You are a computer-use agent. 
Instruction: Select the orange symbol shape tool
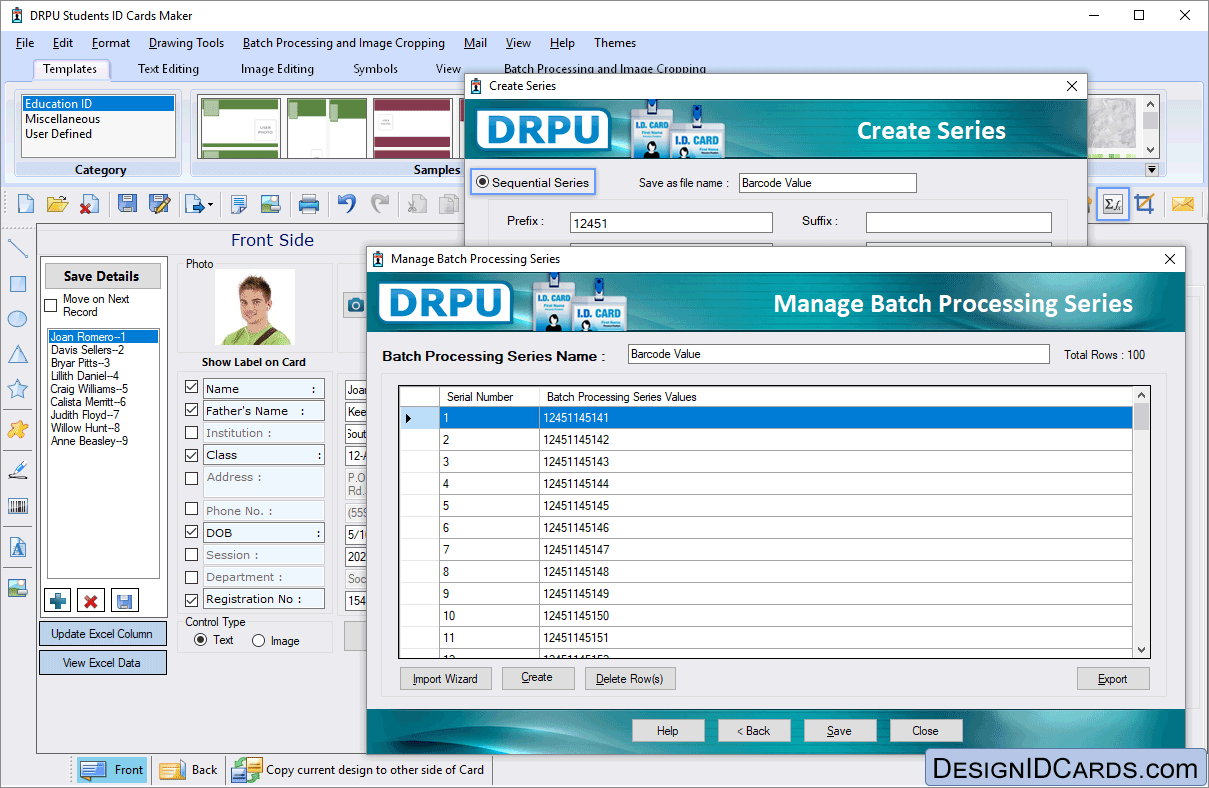[17, 429]
